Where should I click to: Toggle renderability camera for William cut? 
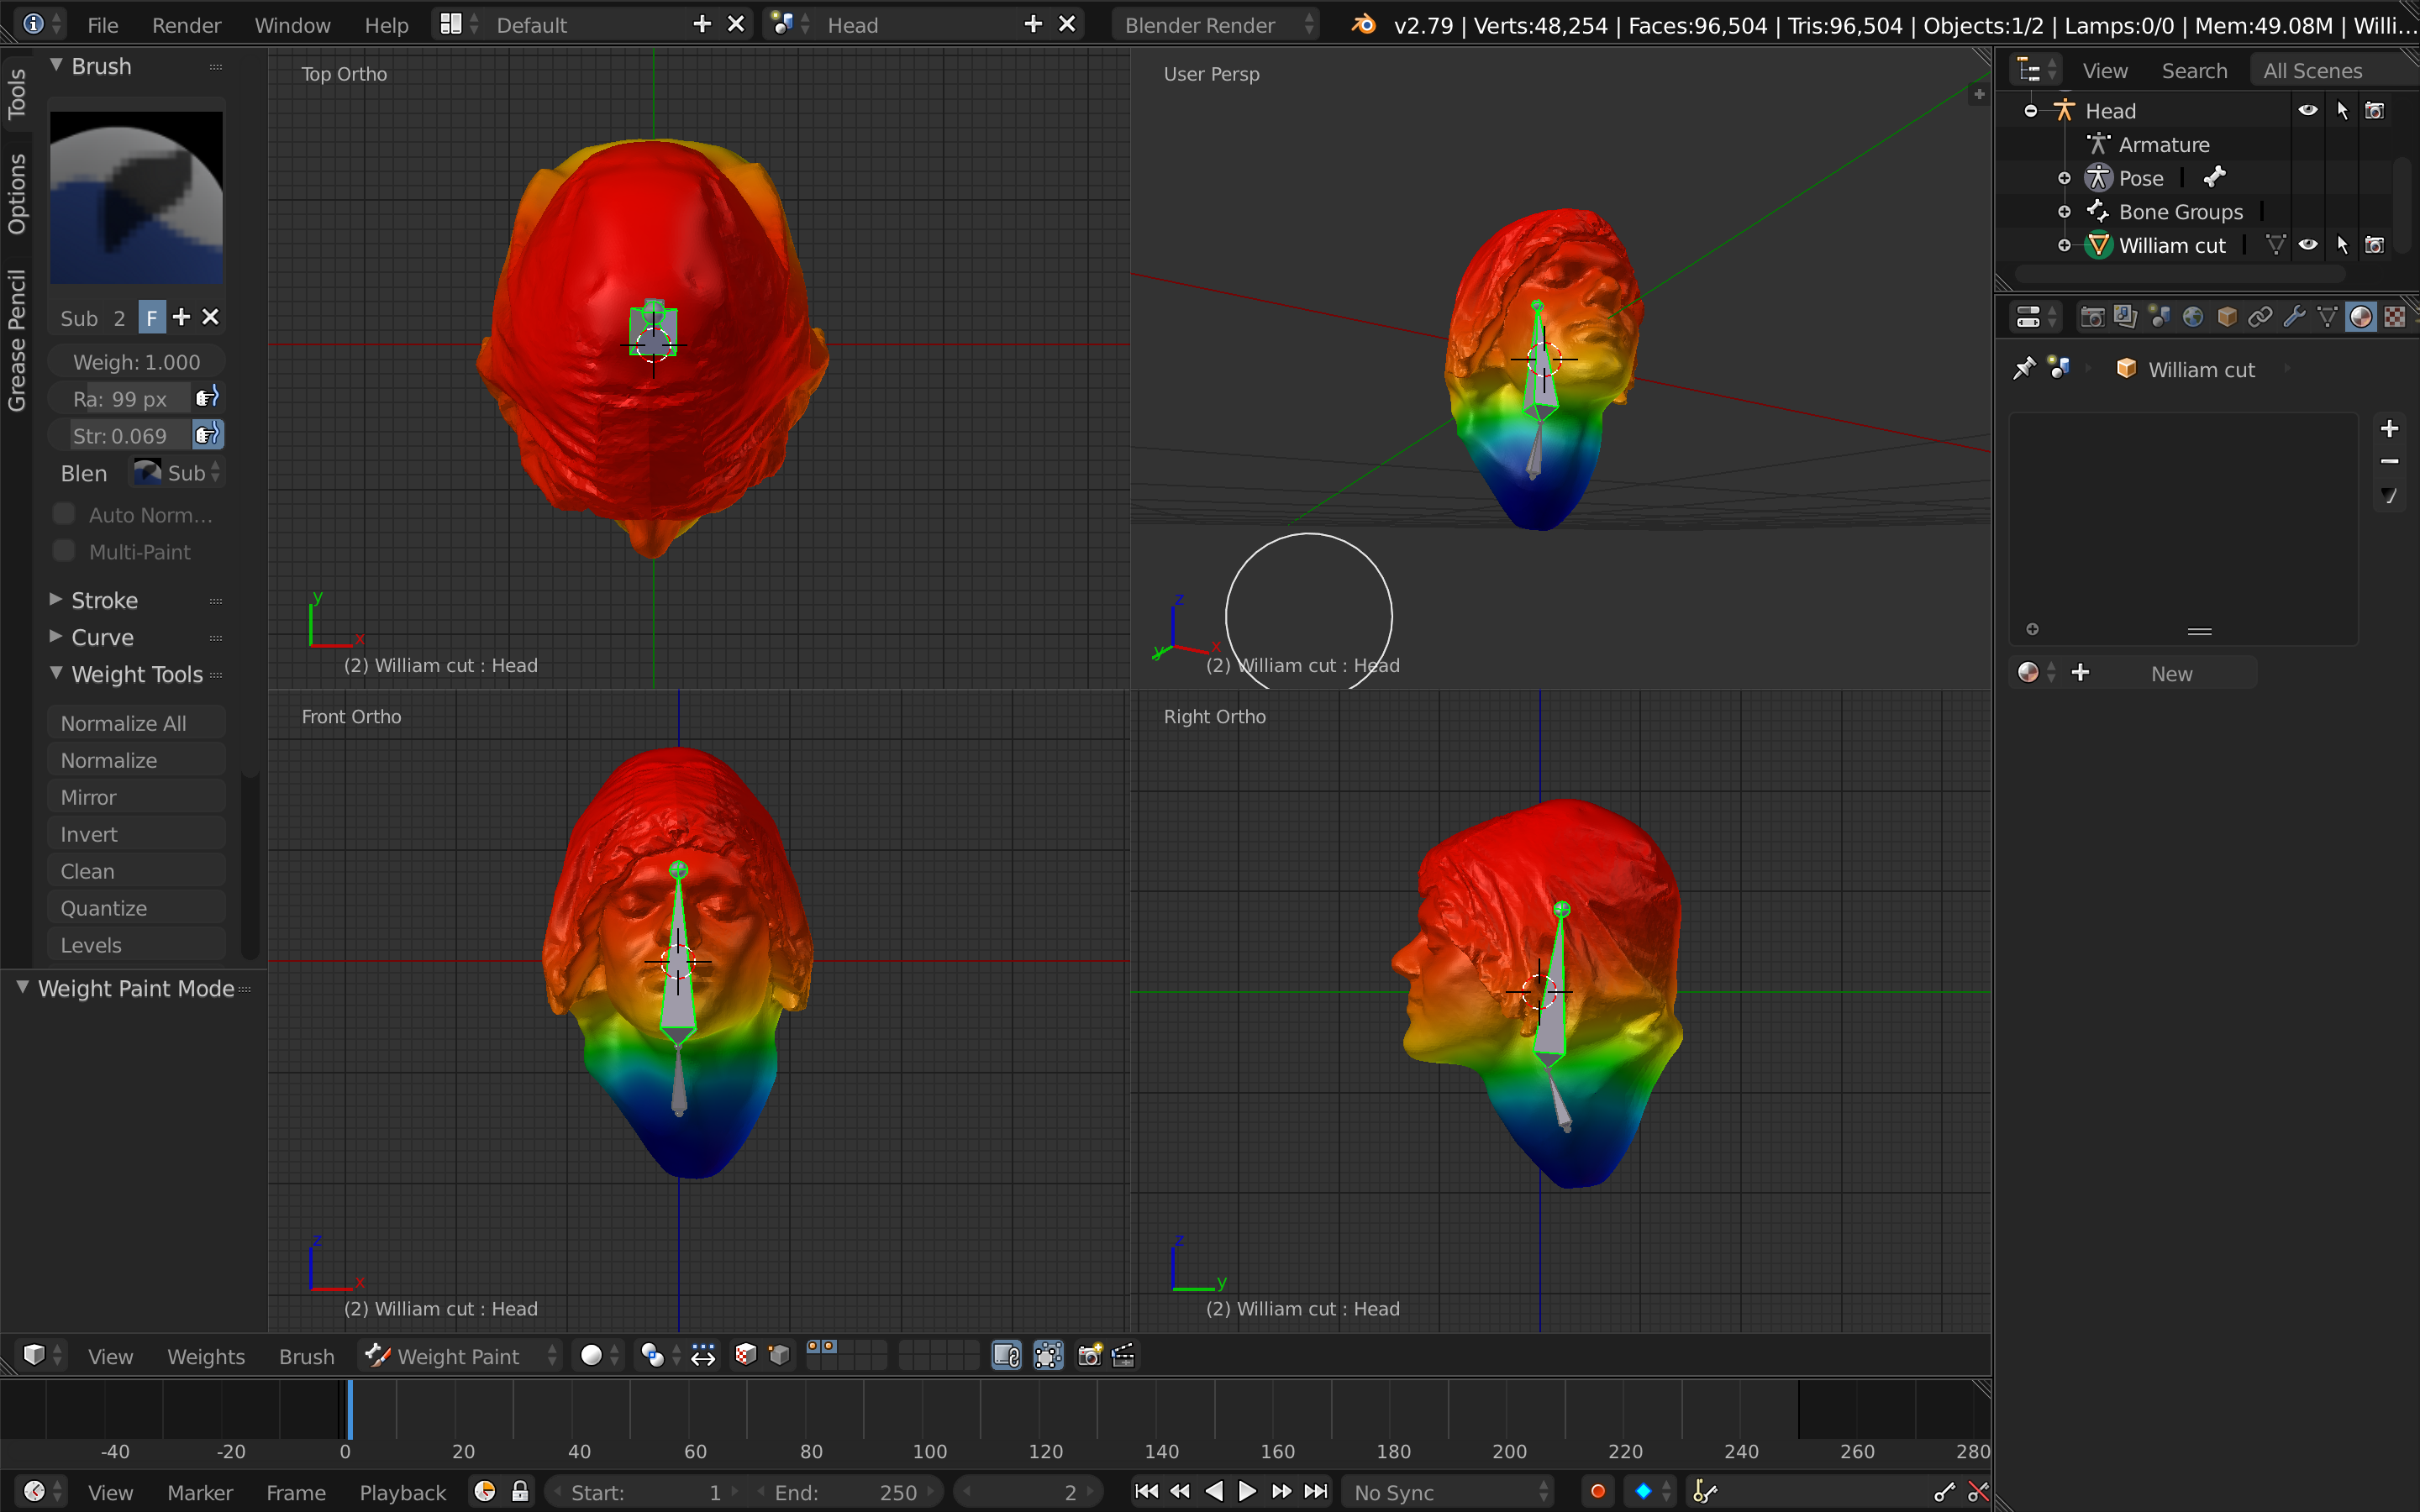click(x=2375, y=245)
